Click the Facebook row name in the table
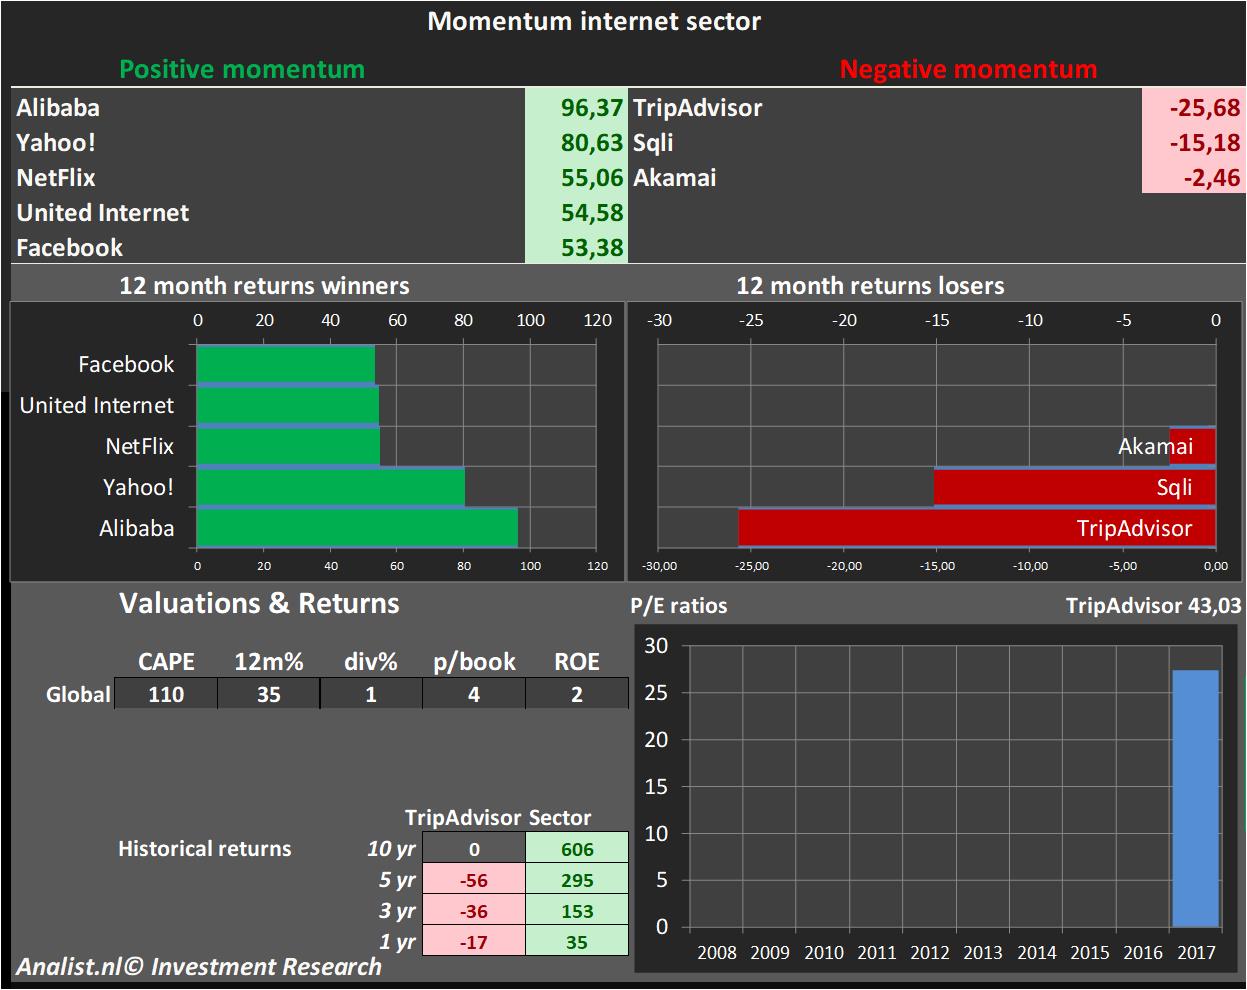Image resolution: width=1247 pixels, height=990 pixels. point(70,248)
